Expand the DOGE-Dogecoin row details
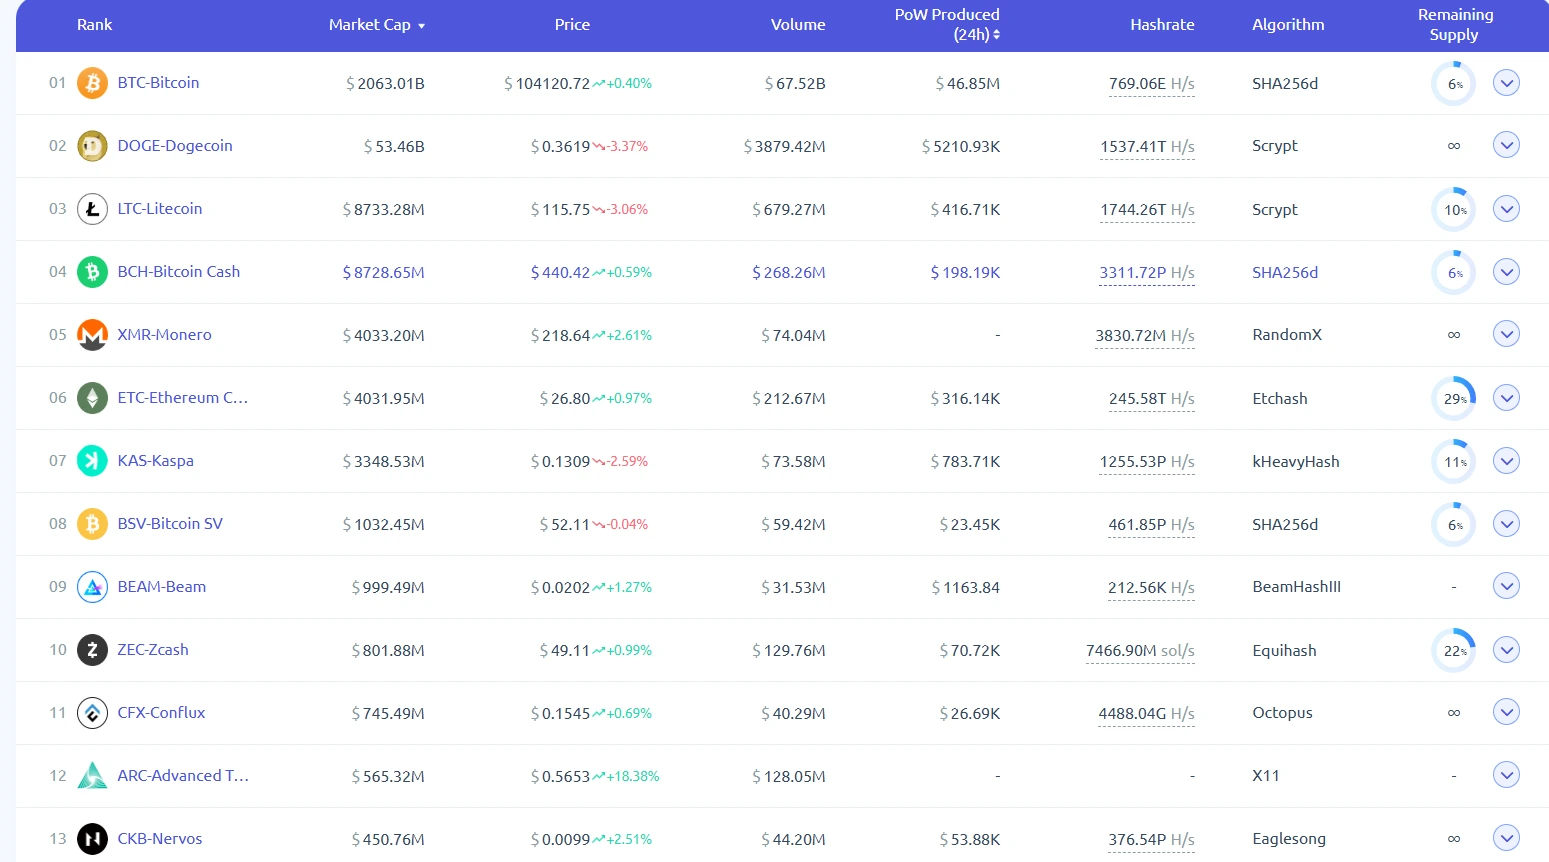The height and width of the screenshot is (862, 1549). click(1506, 146)
